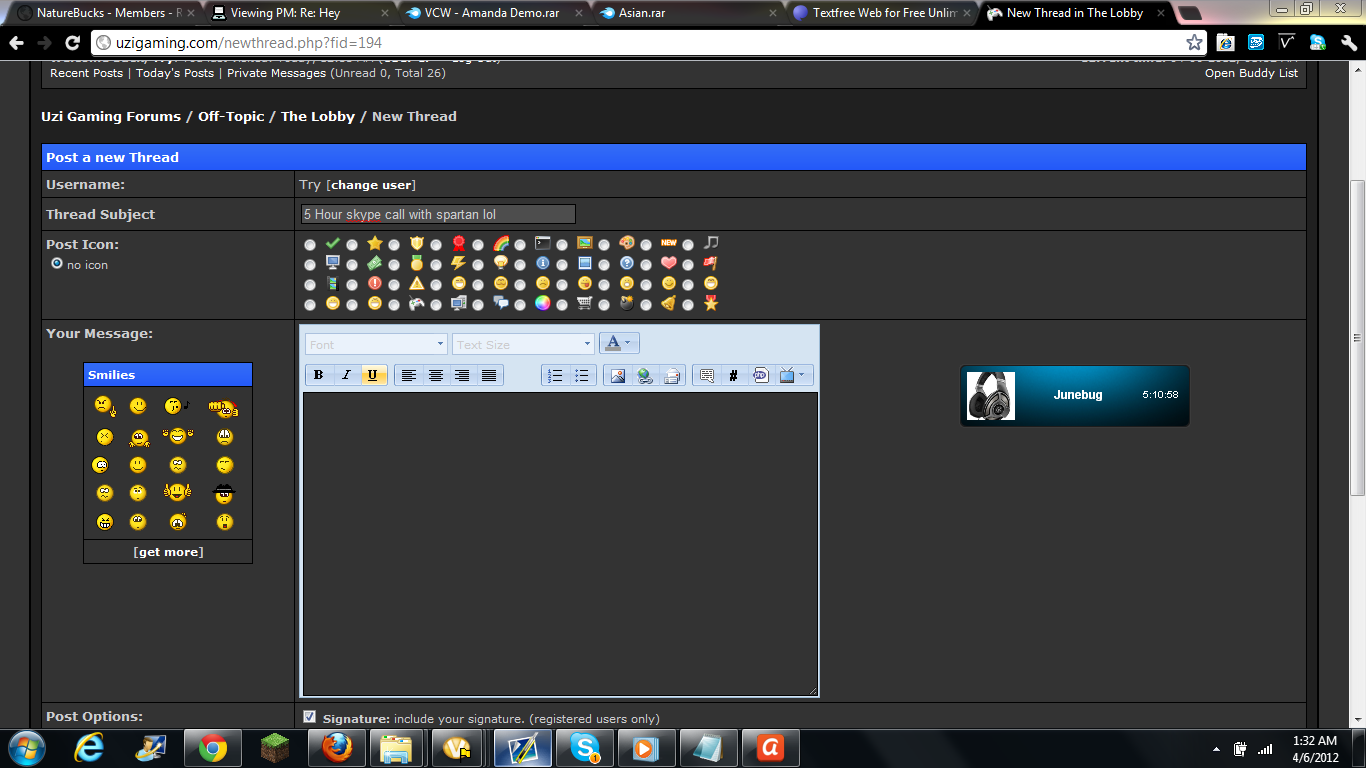Open the Recent Posts link
This screenshot has width=1366, height=768.
coord(87,73)
